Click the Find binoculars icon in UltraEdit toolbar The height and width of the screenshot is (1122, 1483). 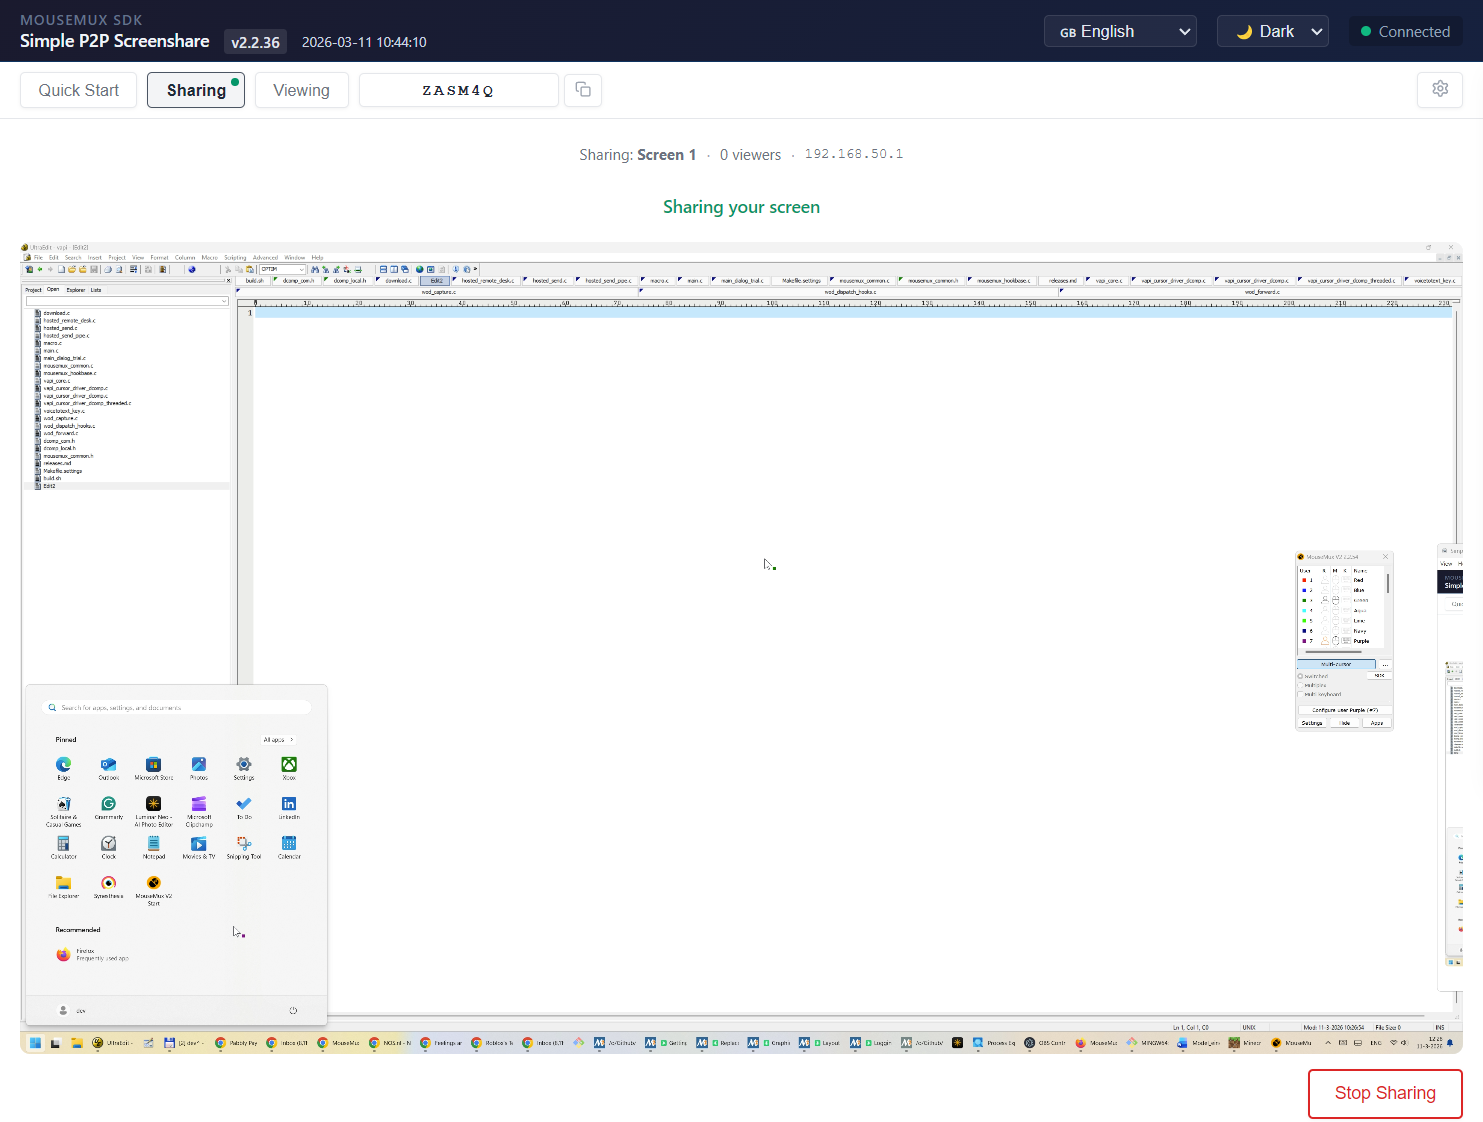coord(314,269)
